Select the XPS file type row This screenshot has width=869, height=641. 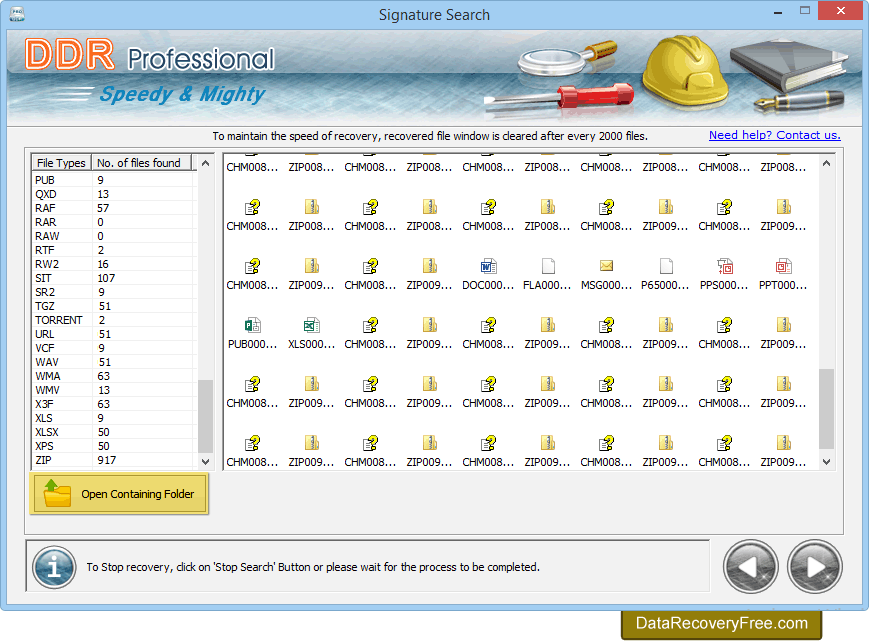(114, 446)
